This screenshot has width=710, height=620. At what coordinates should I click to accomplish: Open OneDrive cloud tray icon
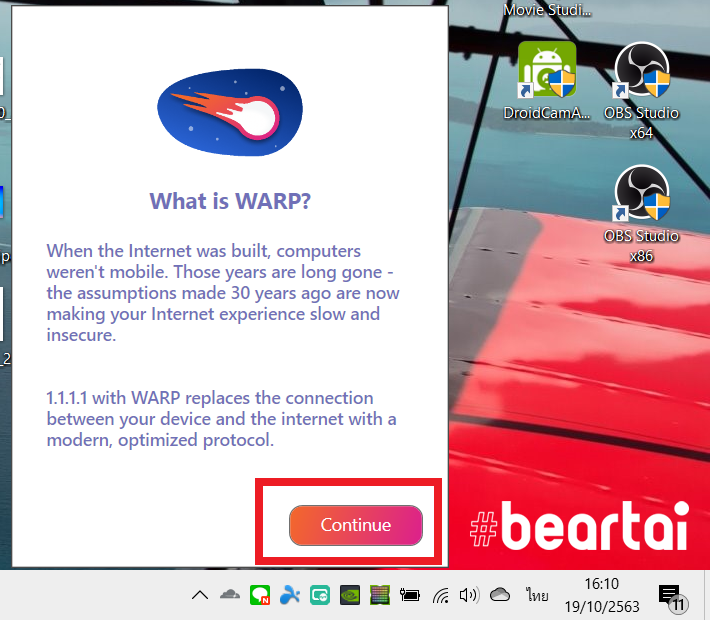[x=500, y=594]
